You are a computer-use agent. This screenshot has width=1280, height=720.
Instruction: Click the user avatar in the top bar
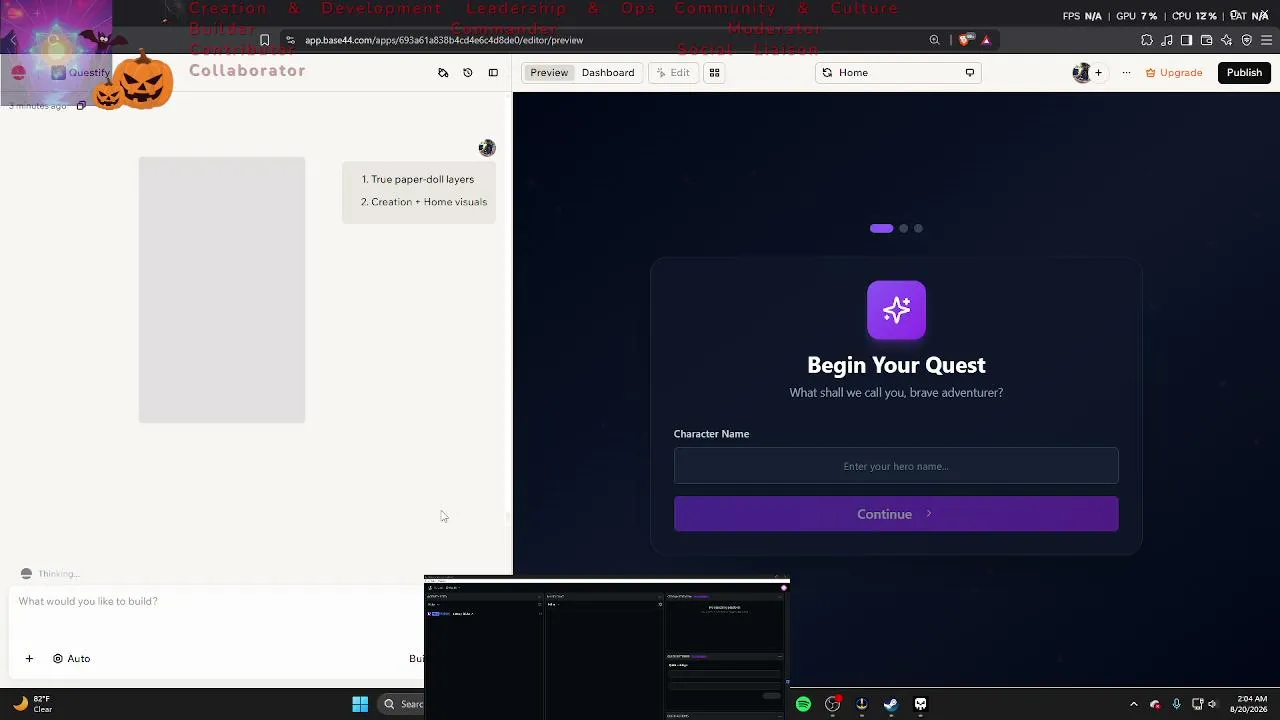[1081, 73]
